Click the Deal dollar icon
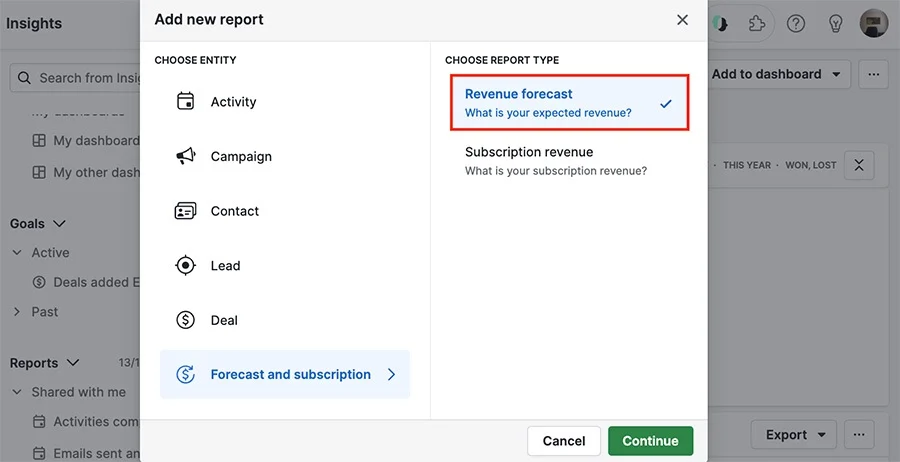 [185, 320]
